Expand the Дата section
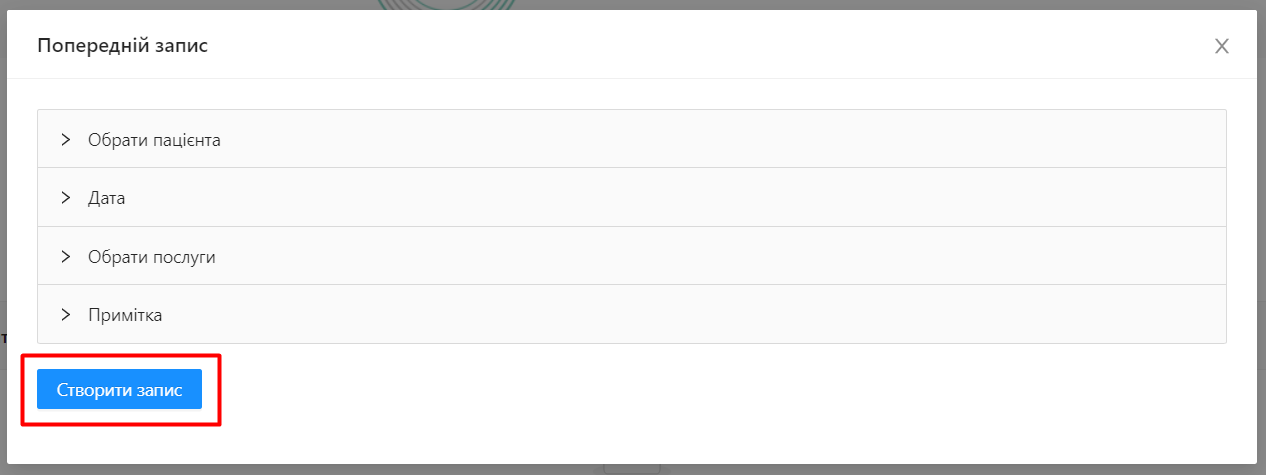This screenshot has width=1266, height=475. tap(106, 198)
